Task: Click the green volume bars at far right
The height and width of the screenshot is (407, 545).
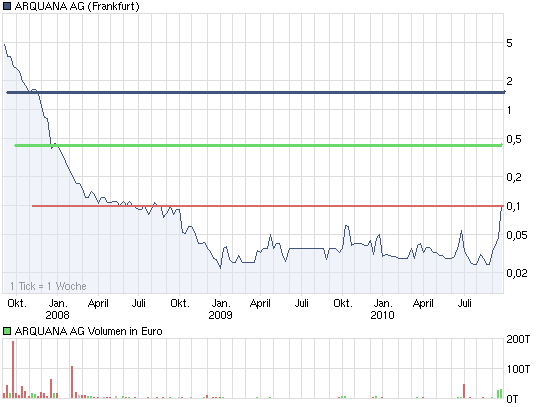Action: pos(499,393)
